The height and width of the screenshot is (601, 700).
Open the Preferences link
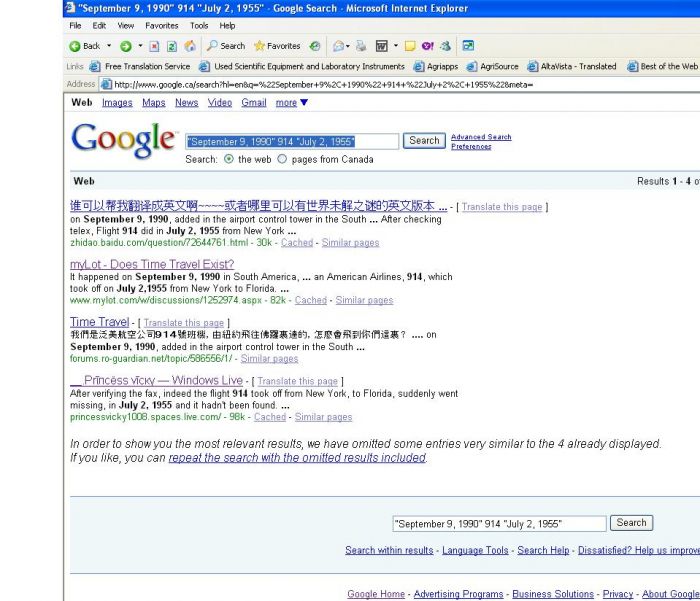click(x=471, y=146)
